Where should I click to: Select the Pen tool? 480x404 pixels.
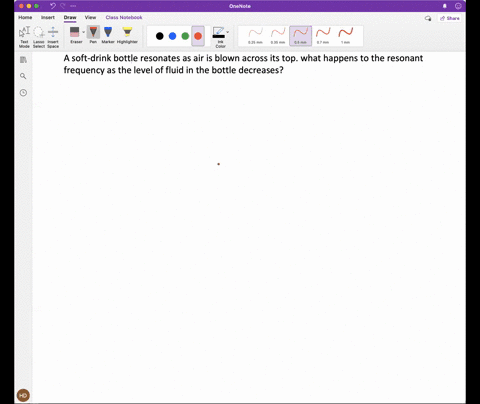(x=93, y=35)
